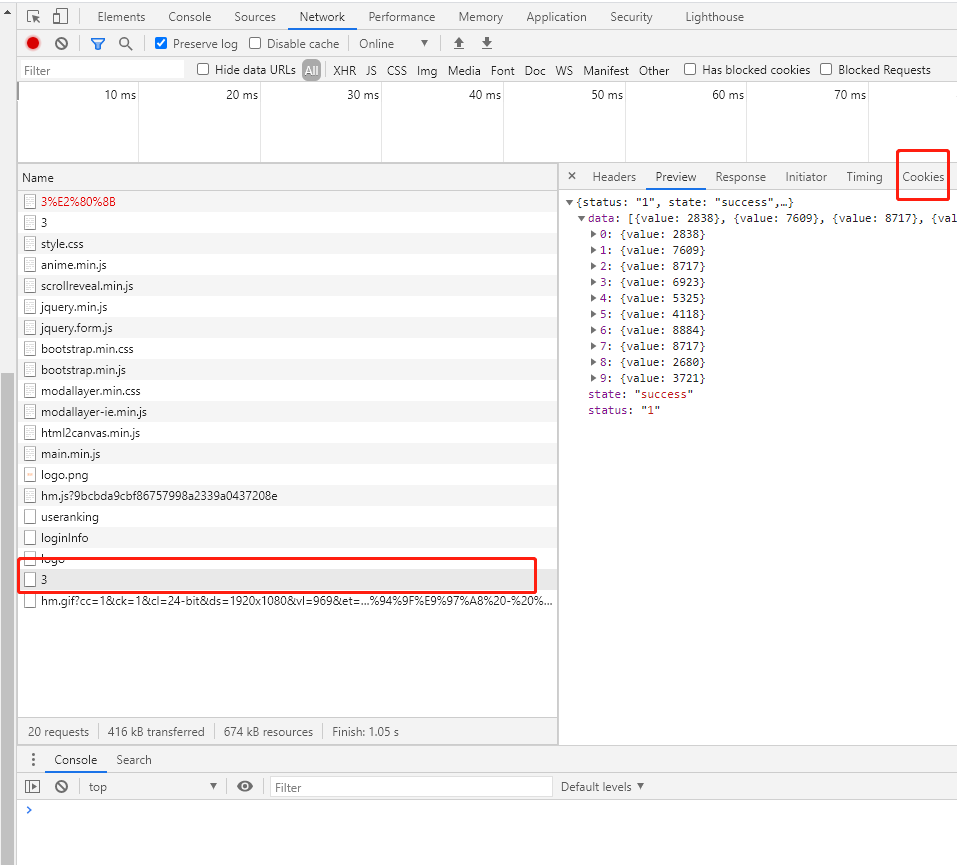Viewport: 957px width, 865px height.
Task: Clear the network log
Action: click(x=61, y=44)
